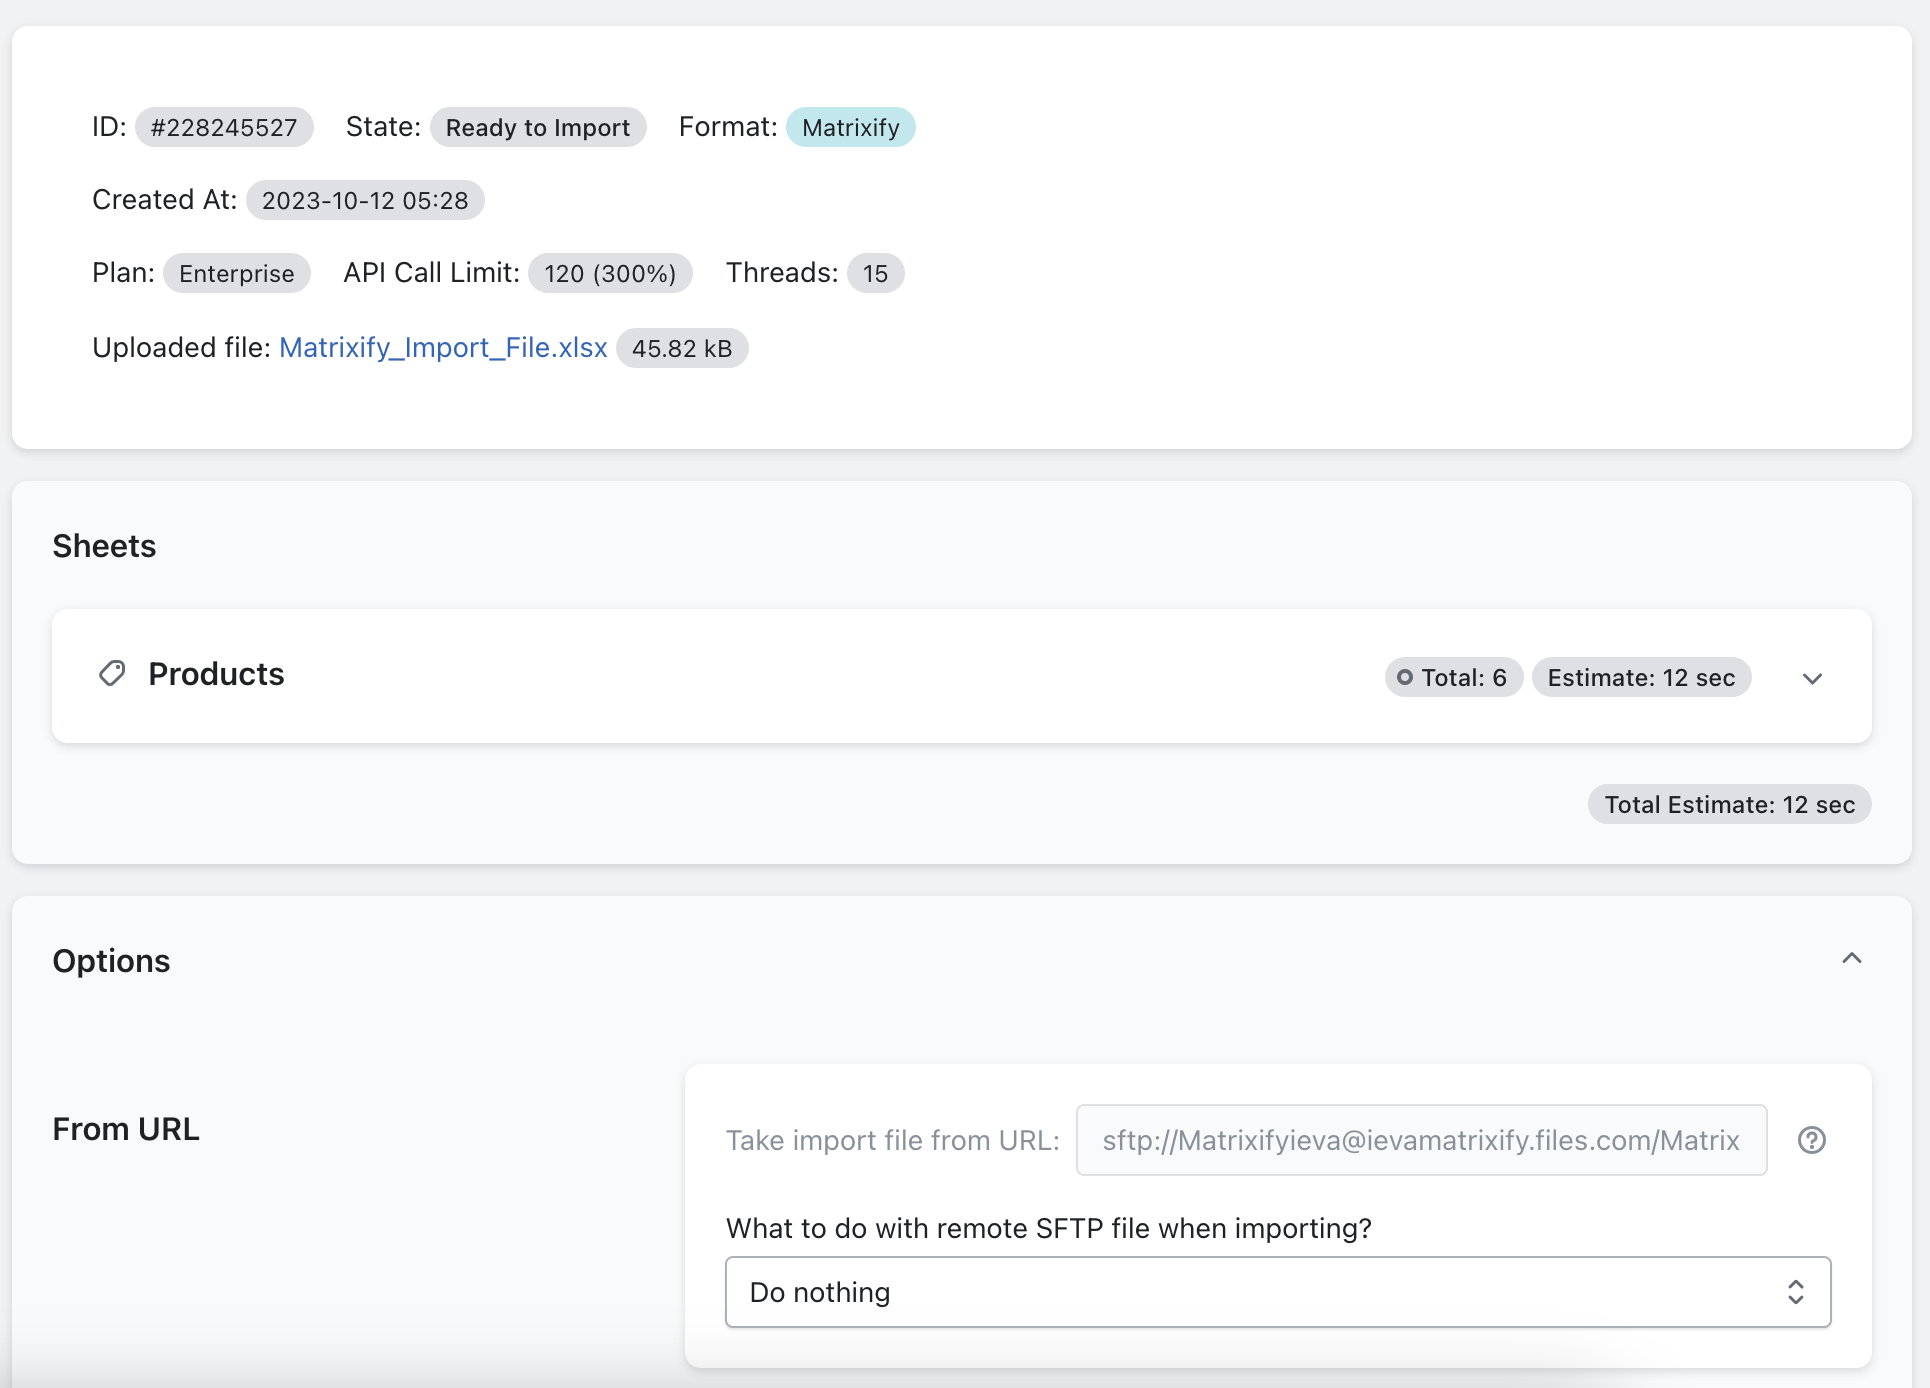The image size is (1930, 1388).
Task: Open the remote SFTP file action dropdown
Action: tap(1277, 1292)
